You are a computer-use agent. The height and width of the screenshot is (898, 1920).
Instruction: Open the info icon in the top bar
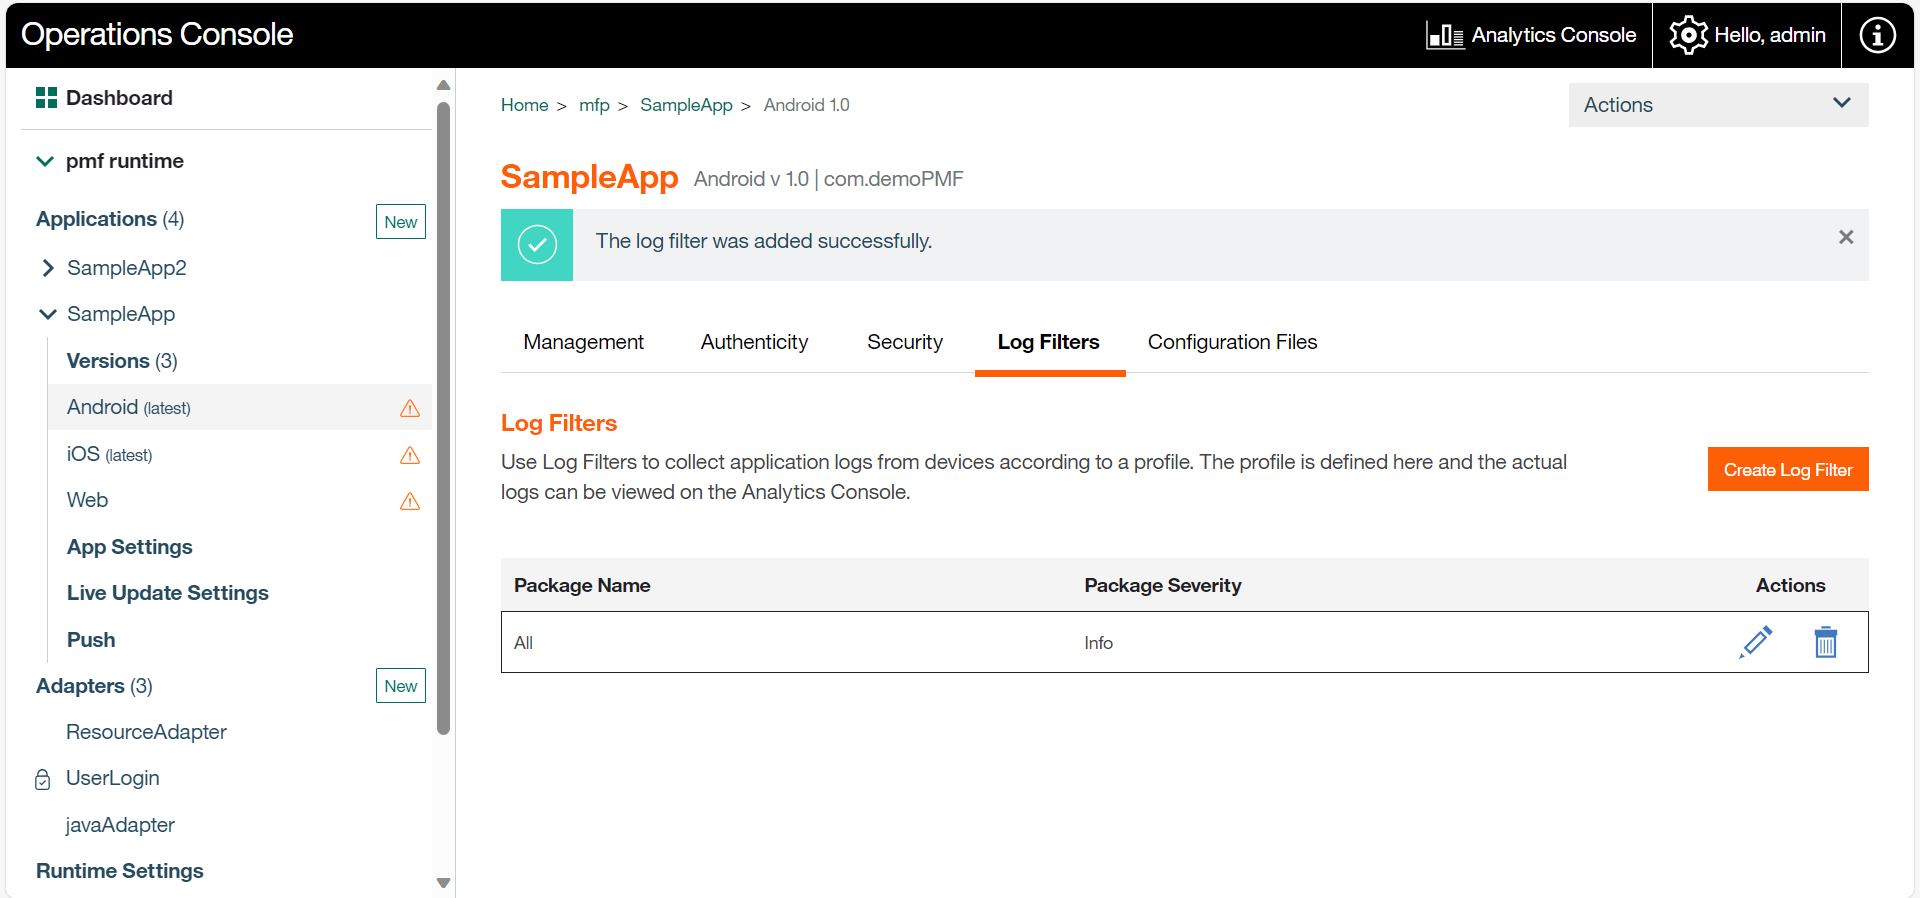1877,35
